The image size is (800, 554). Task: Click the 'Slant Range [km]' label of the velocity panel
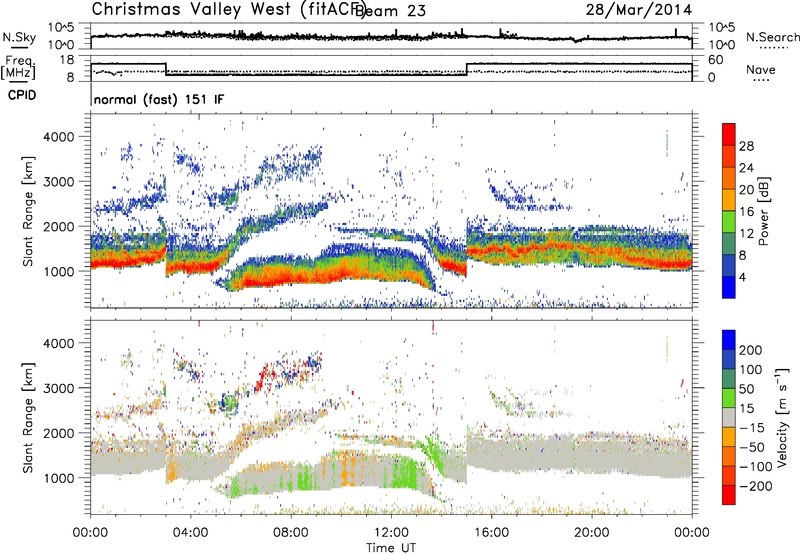click(x=28, y=417)
